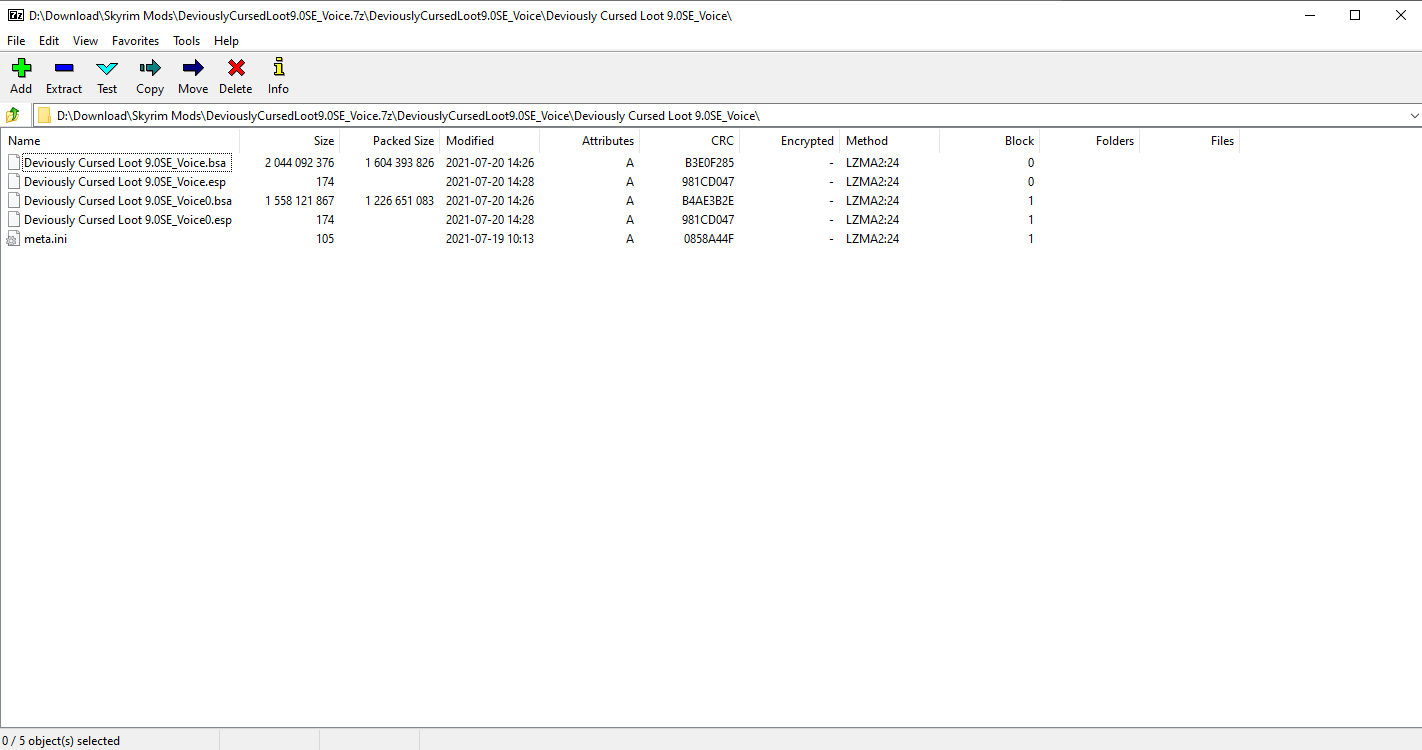Maximize the 7-Zip window
The width and height of the screenshot is (1422, 750).
click(x=1355, y=15)
